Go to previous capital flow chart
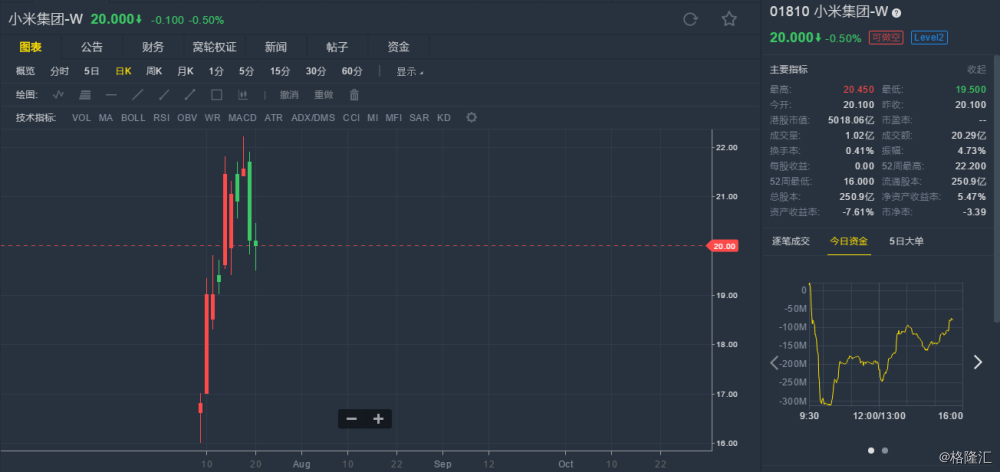 click(774, 362)
